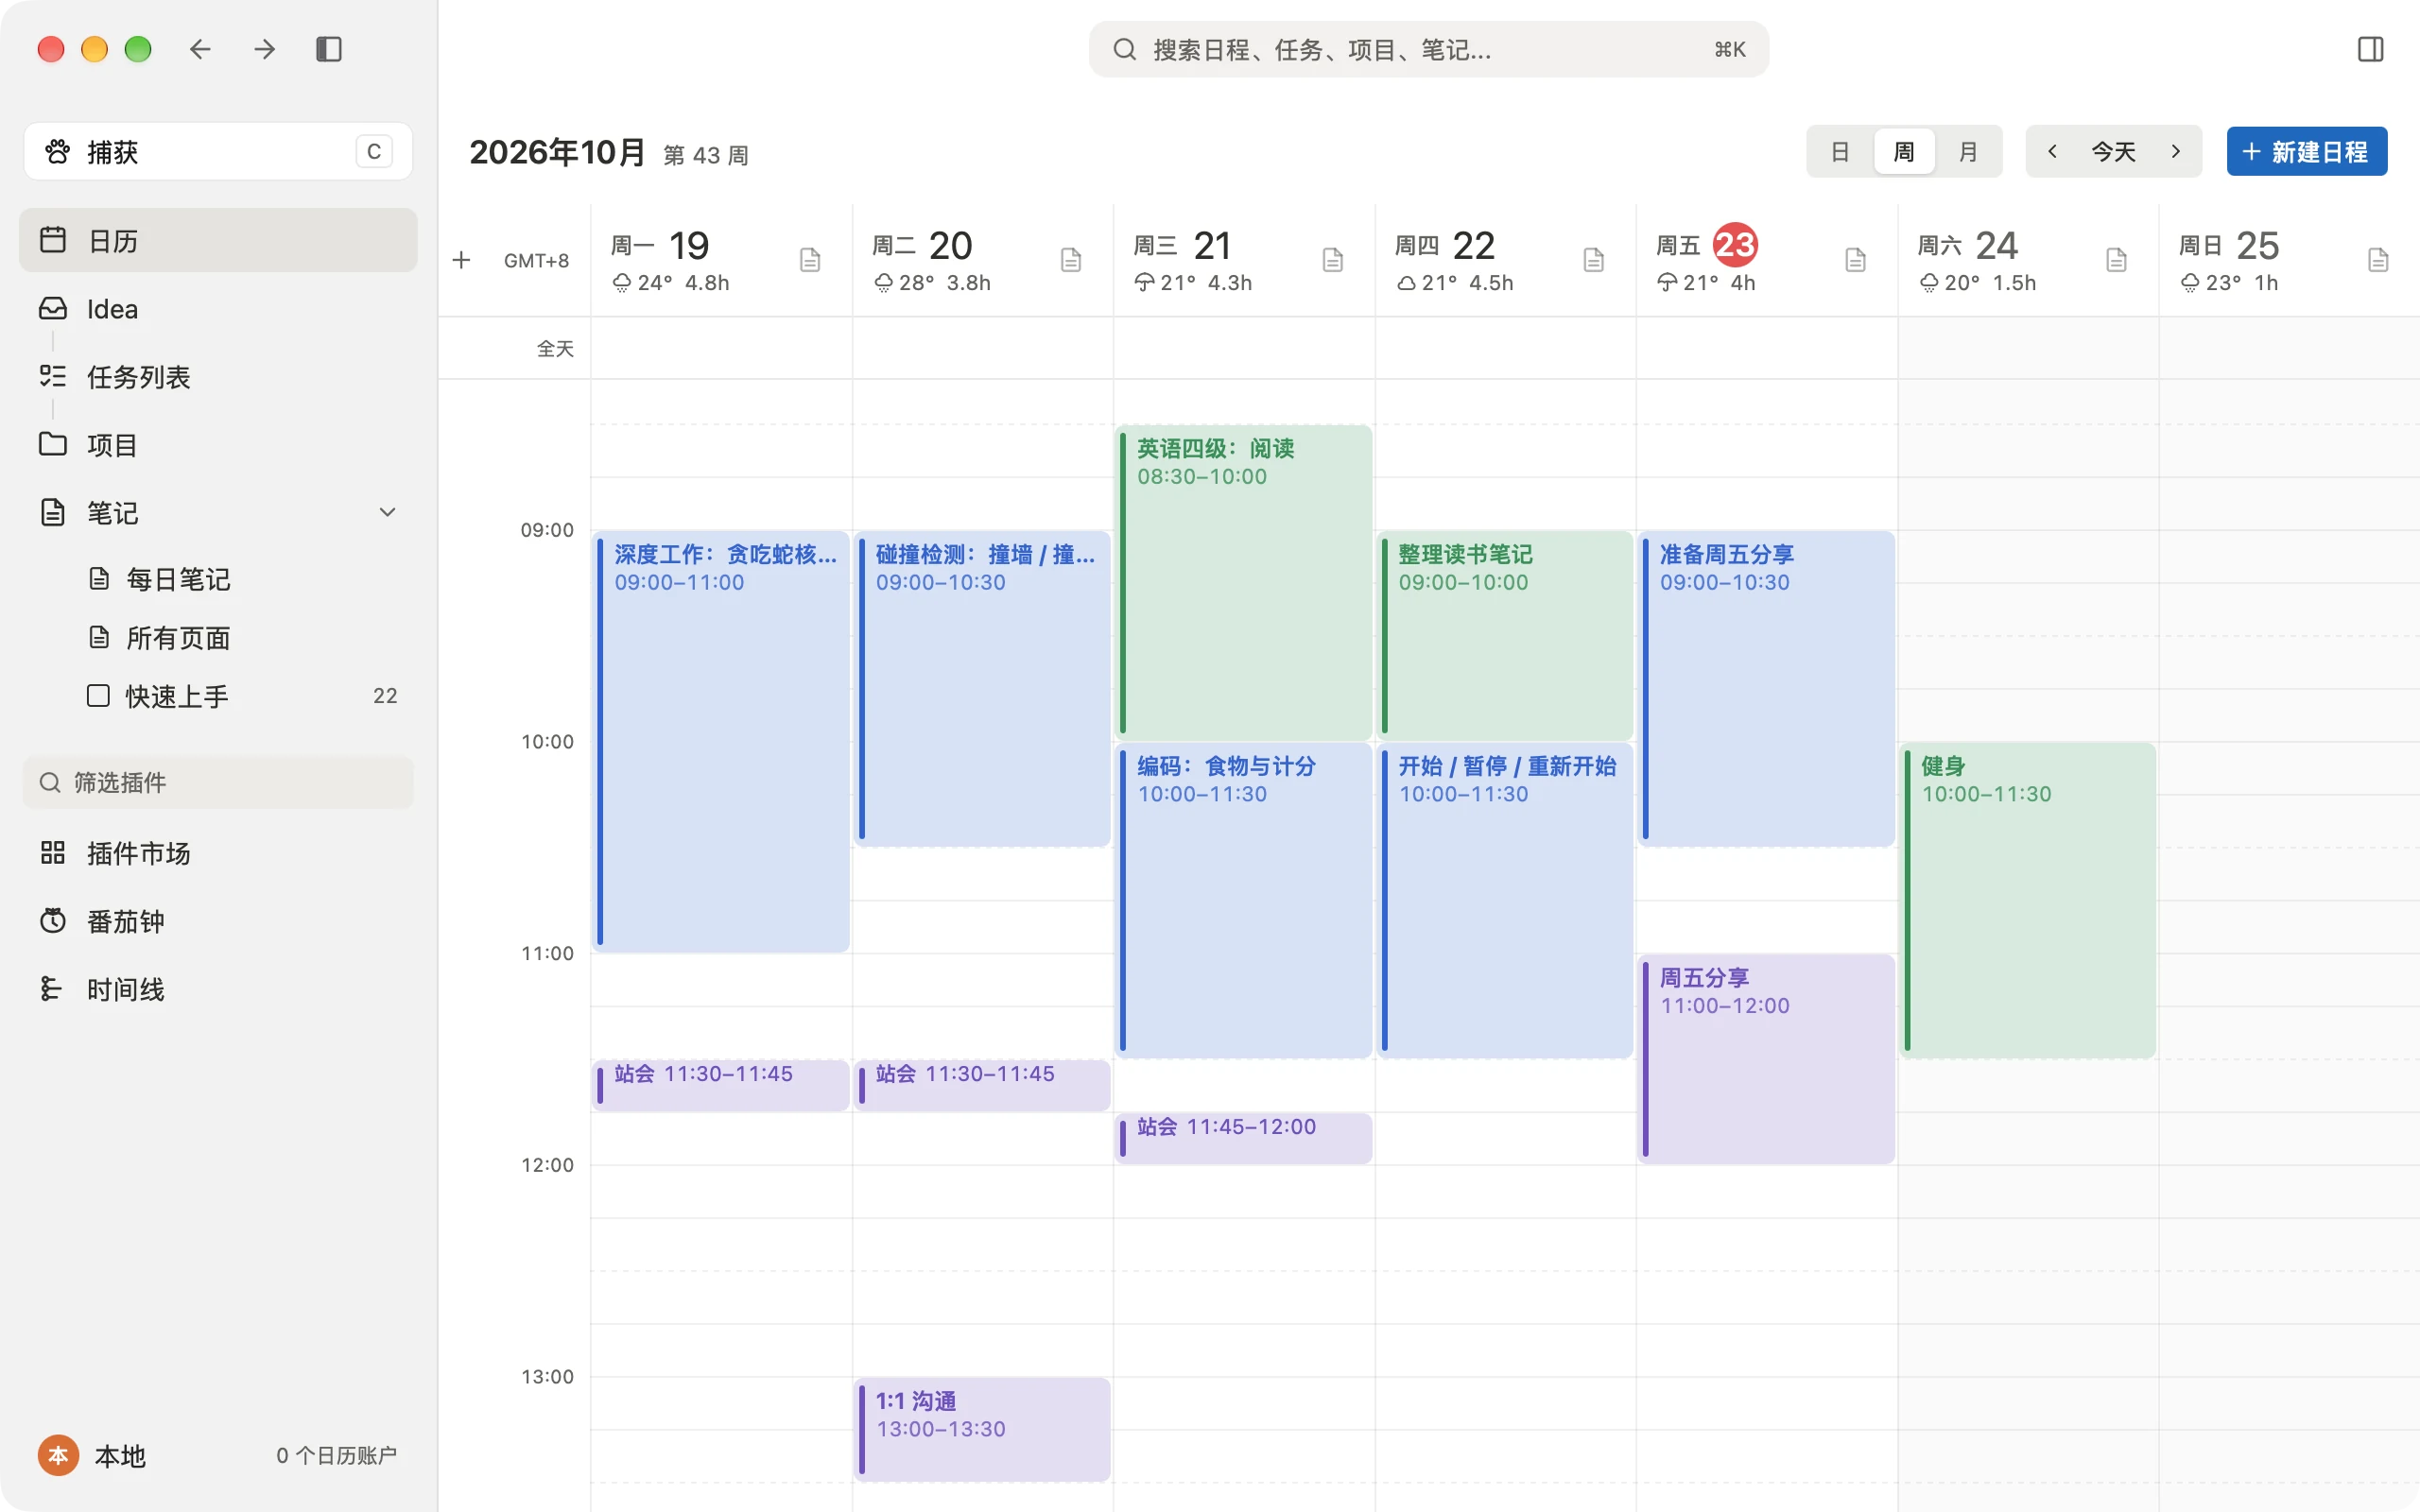Open Friday 23 daily note icon

coord(1855,260)
